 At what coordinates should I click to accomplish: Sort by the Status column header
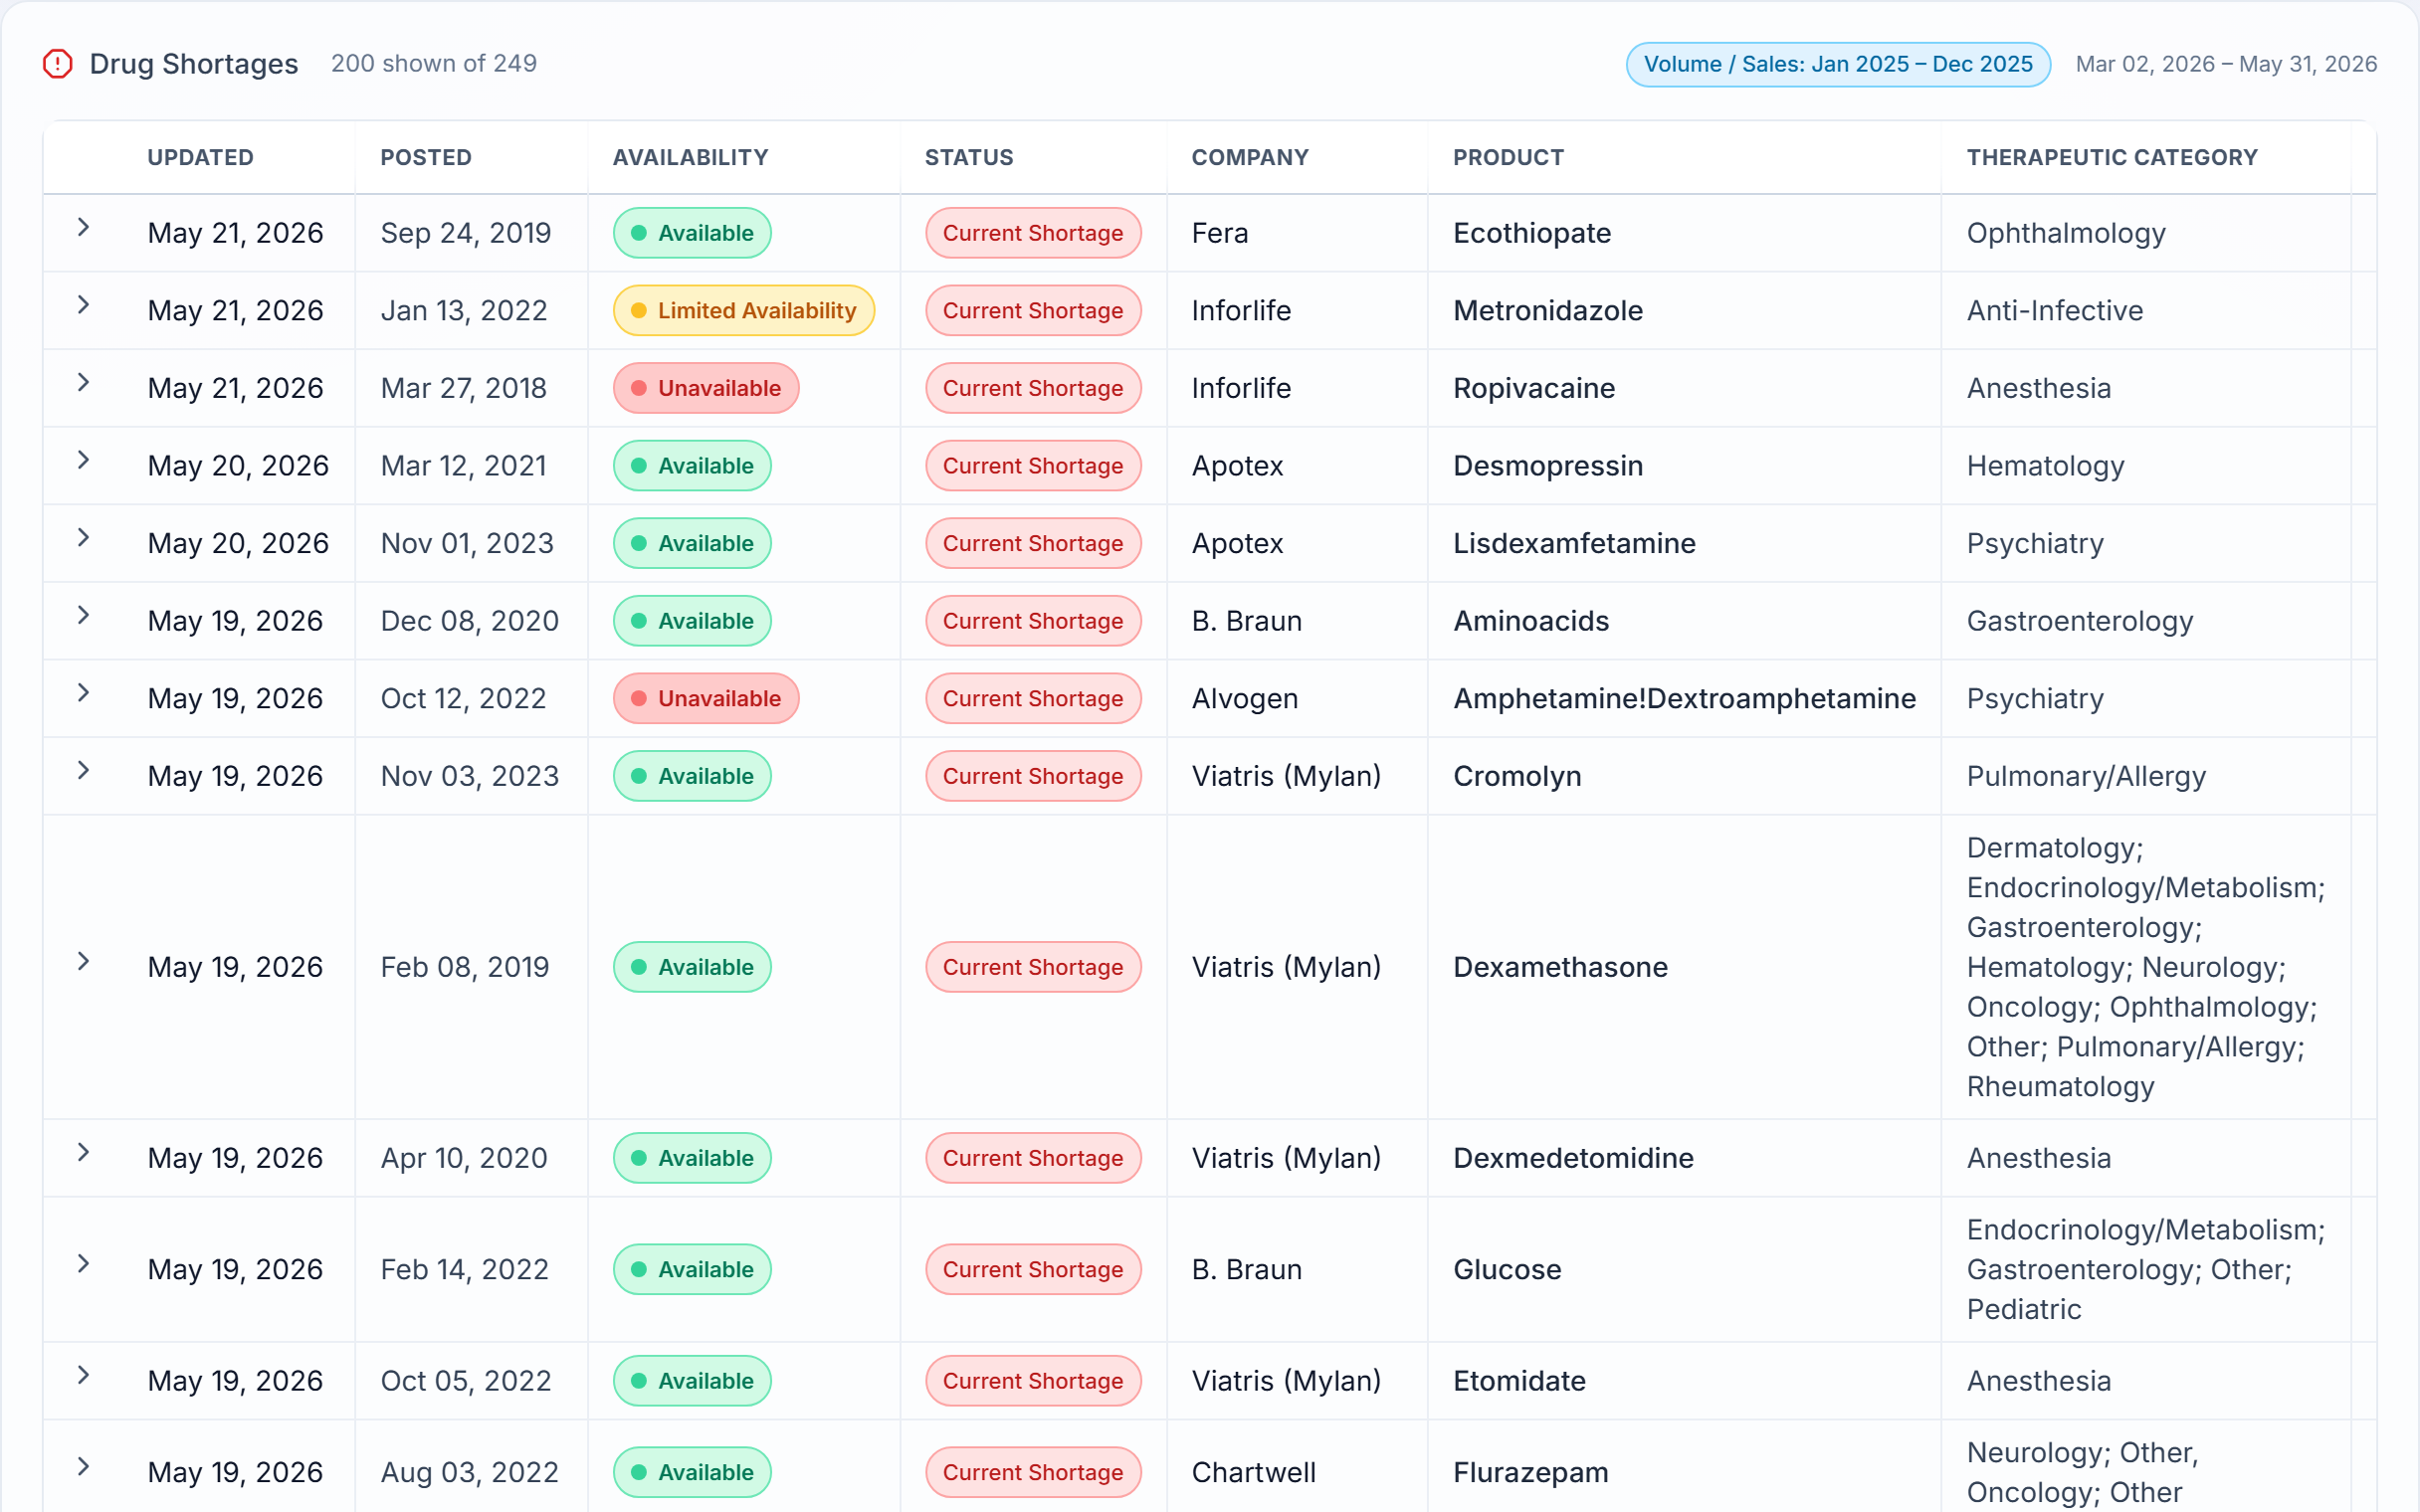pos(969,157)
